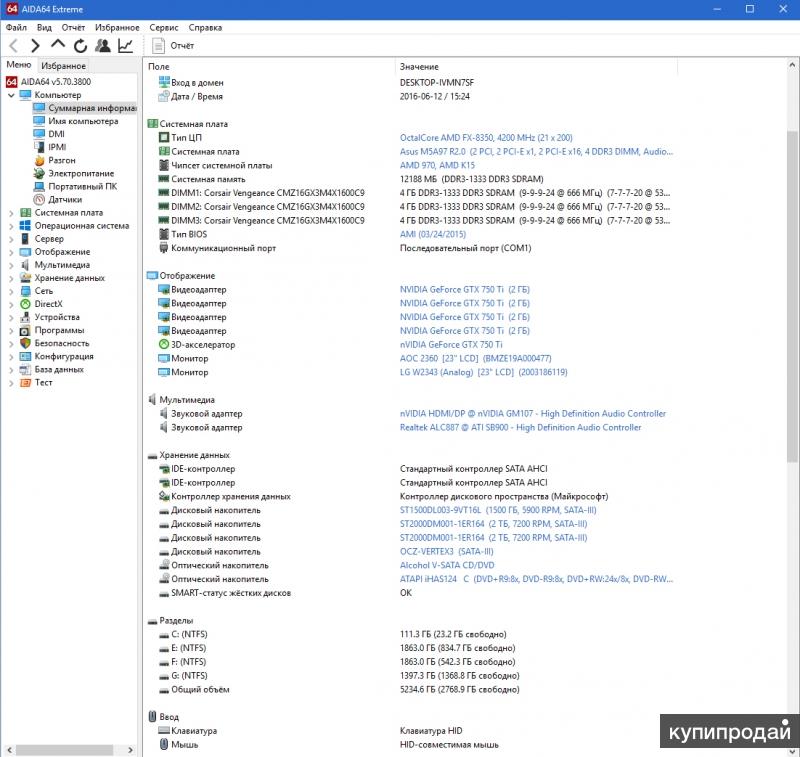Open the Отчёт menu in the menu bar
Viewport: 800px width, 757px height.
click(x=73, y=28)
